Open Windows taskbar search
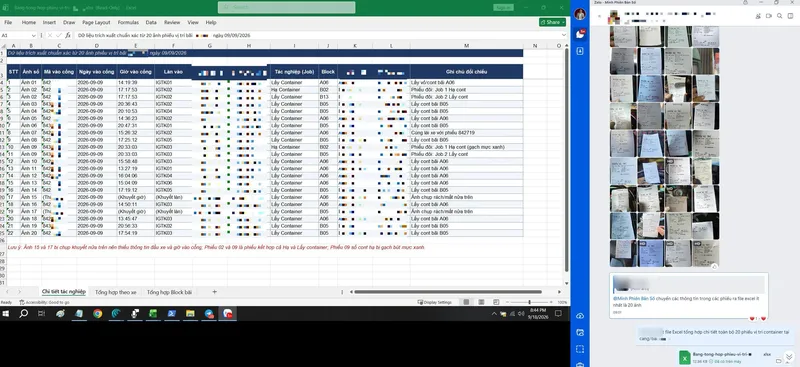The width and height of the screenshot is (800, 367). 23,314
